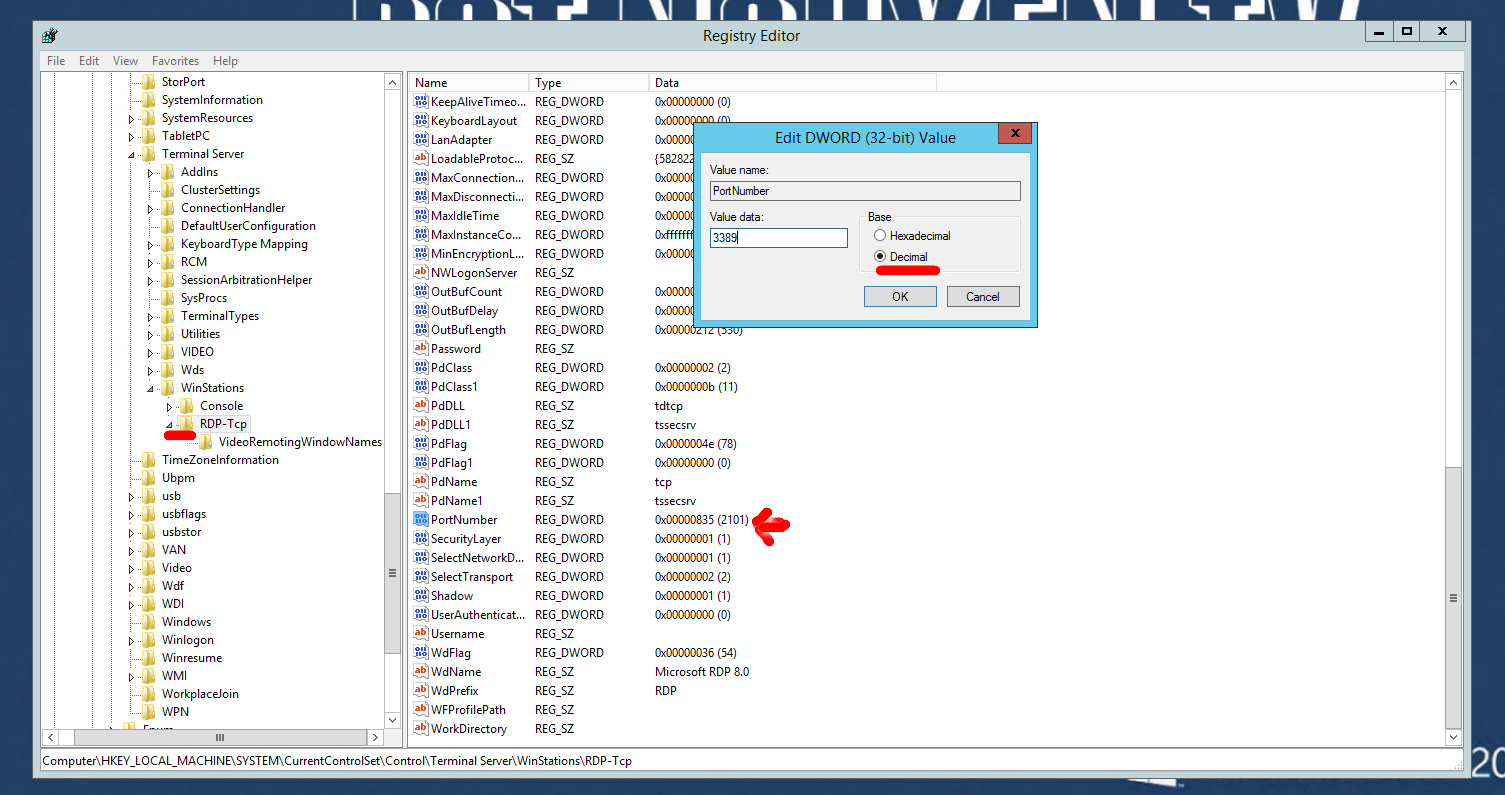Image resolution: width=1505 pixels, height=795 pixels.
Task: Click the Password string value icon
Action: pyautogui.click(x=421, y=349)
